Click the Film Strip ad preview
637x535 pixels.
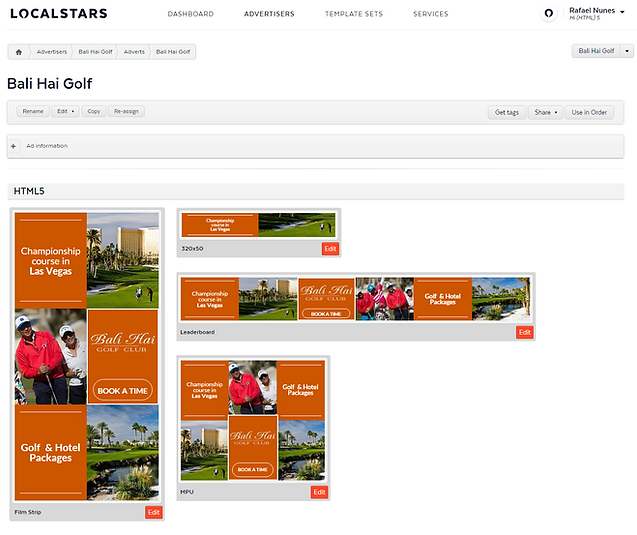87,357
